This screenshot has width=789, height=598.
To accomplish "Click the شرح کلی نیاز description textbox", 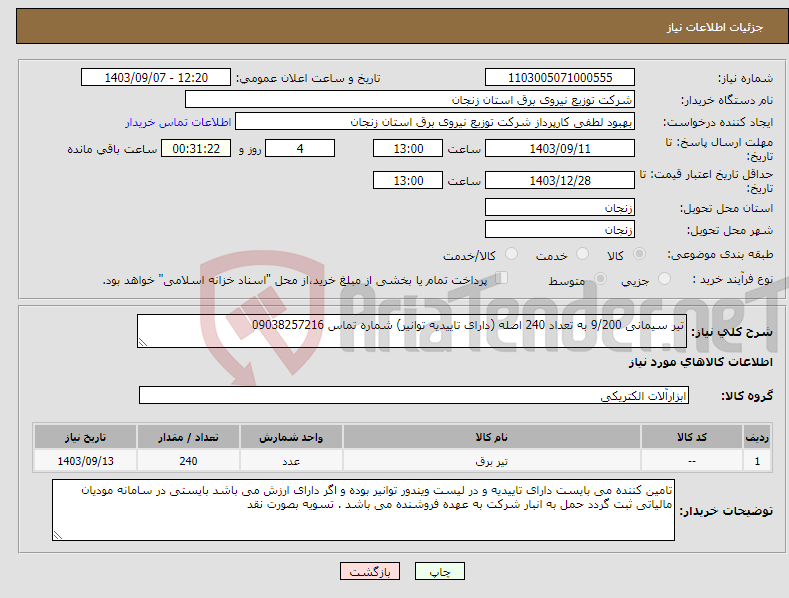I will pyautogui.click(x=412, y=331).
